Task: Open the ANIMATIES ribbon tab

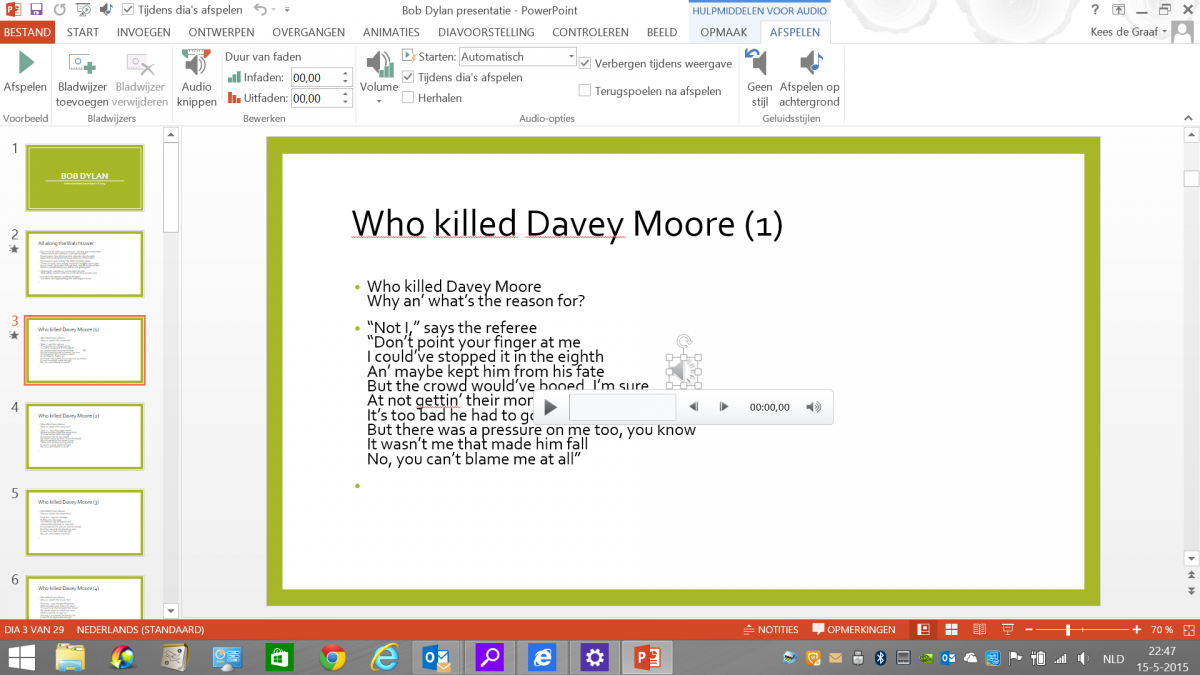Action: 391,32
